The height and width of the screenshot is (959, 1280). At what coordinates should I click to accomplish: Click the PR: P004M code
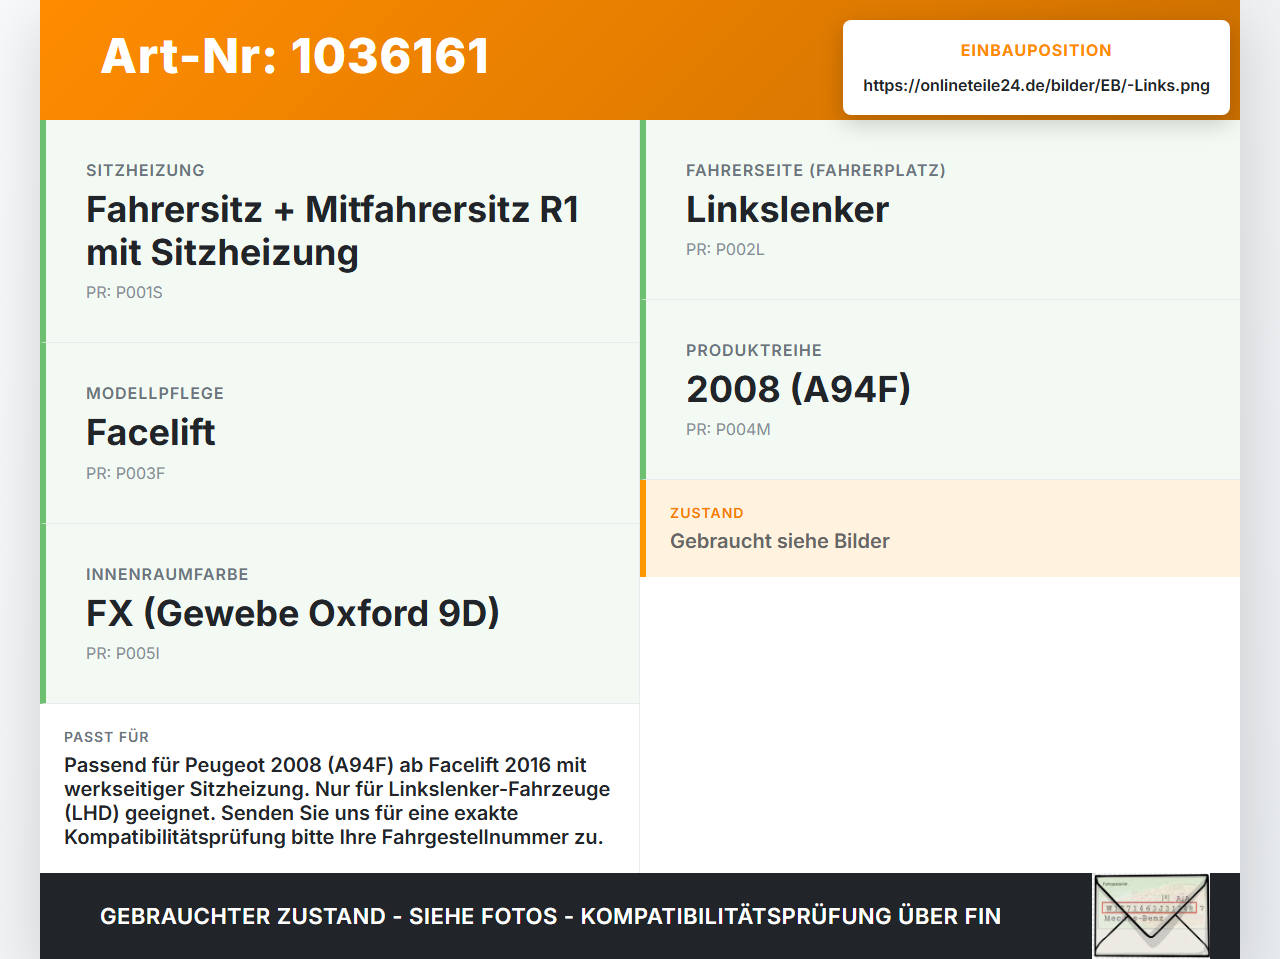(x=728, y=429)
